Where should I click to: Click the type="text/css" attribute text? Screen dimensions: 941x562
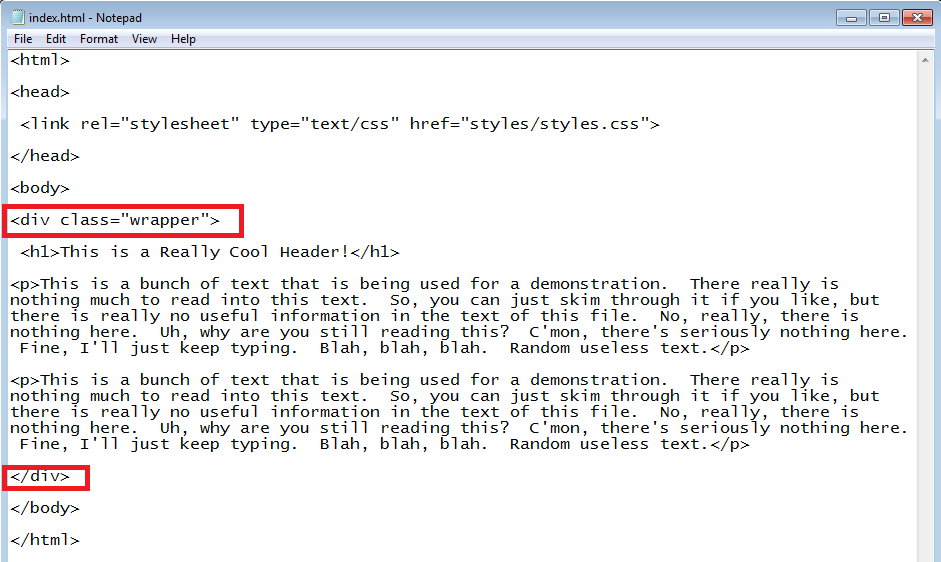tap(325, 124)
